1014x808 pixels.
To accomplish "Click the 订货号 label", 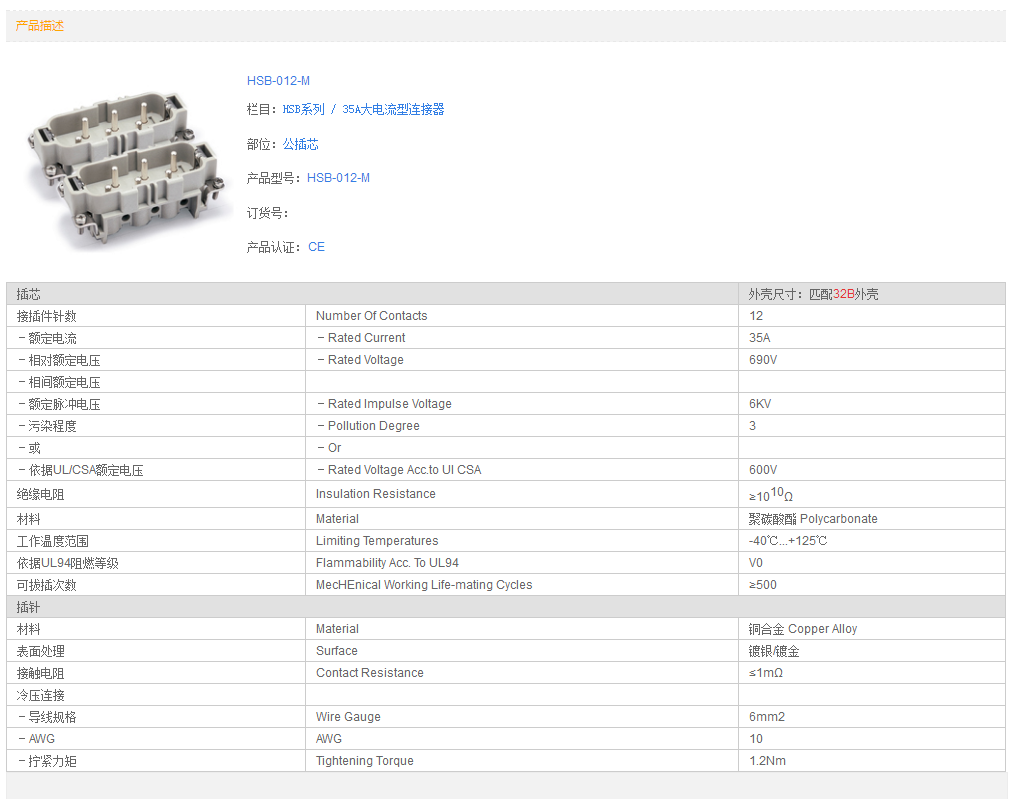I will 267,213.
